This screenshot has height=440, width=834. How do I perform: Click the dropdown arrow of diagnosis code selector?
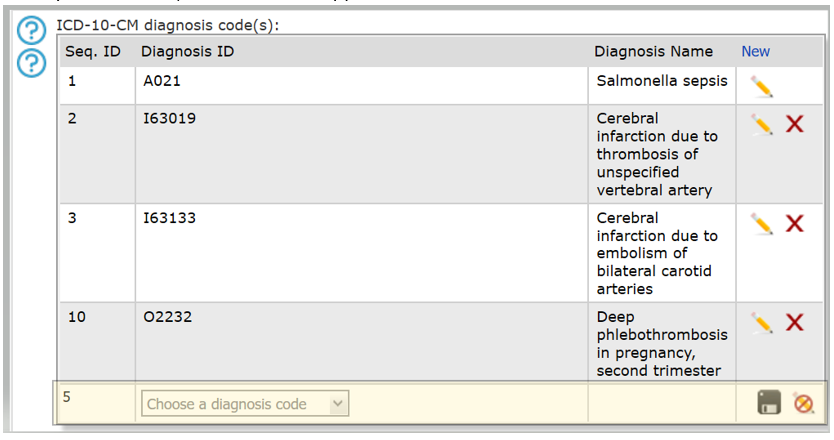pyautogui.click(x=338, y=403)
